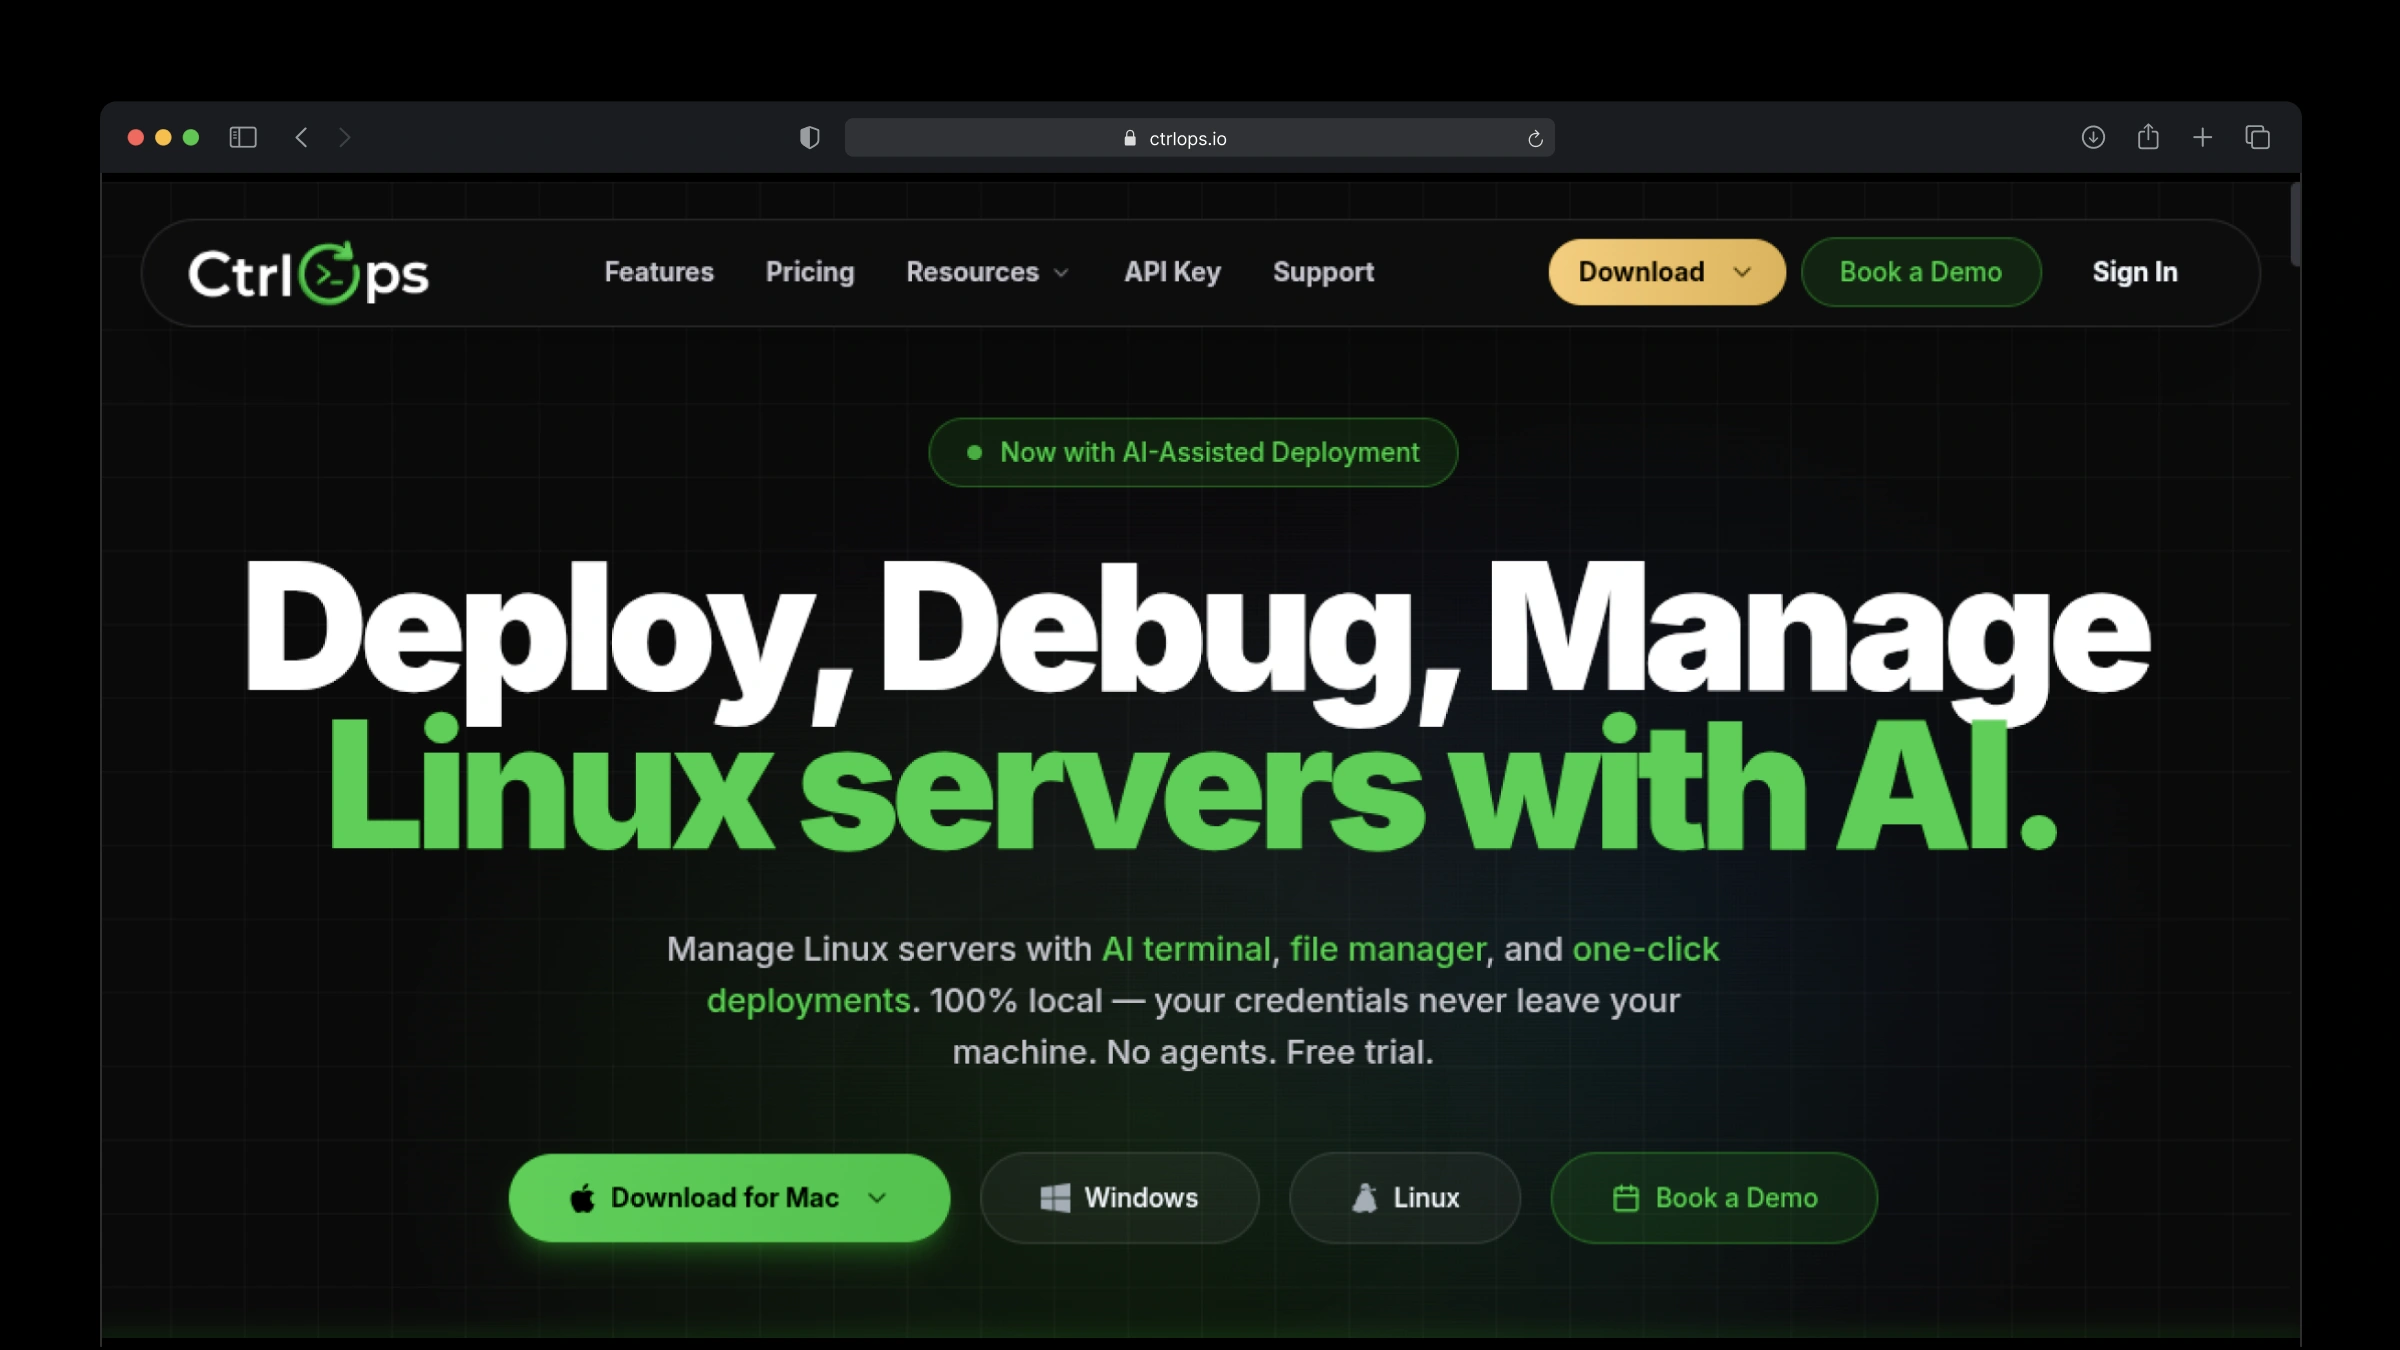Show tab overview icon
Screen dimensions: 2400x1350
click(x=2257, y=137)
